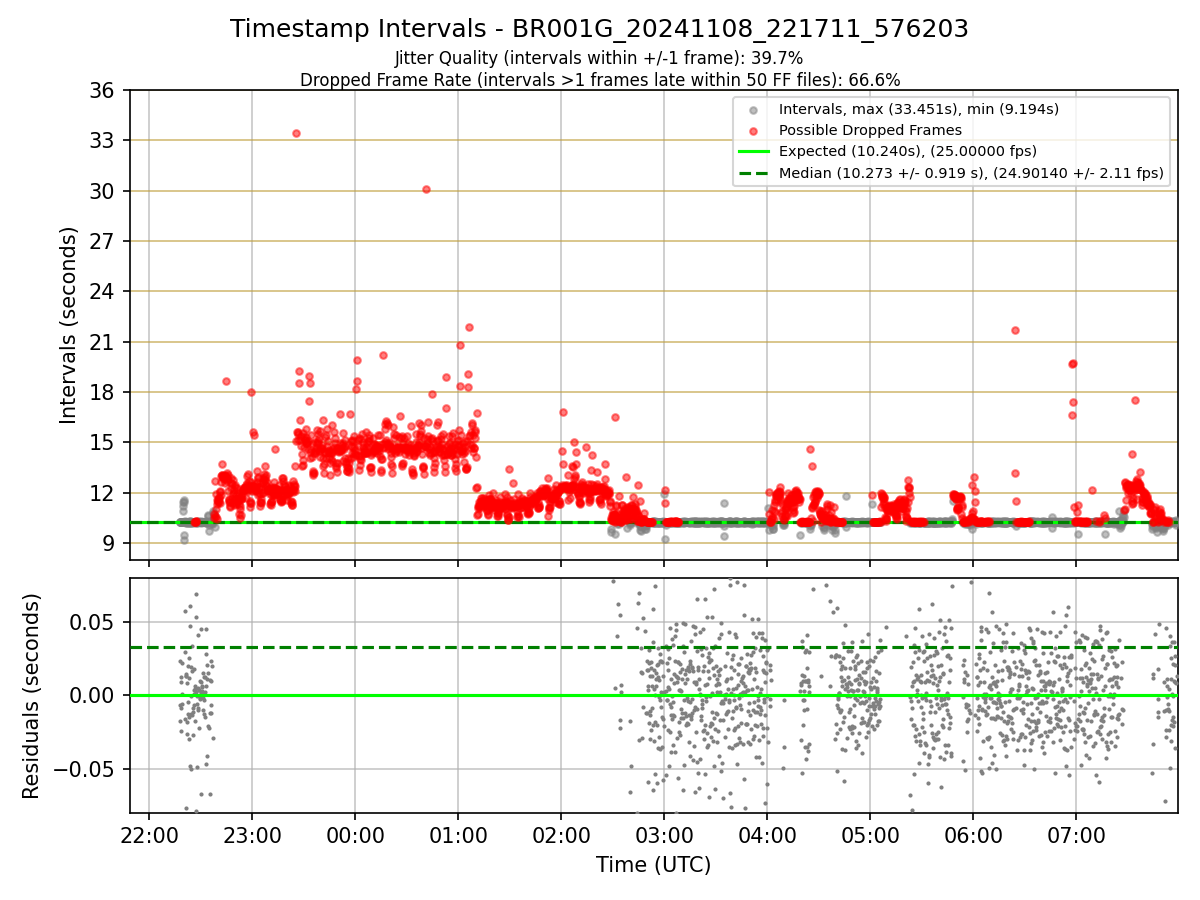Click the 02:00 time tick label
This screenshot has height=900, width=1200.
[x=561, y=834]
